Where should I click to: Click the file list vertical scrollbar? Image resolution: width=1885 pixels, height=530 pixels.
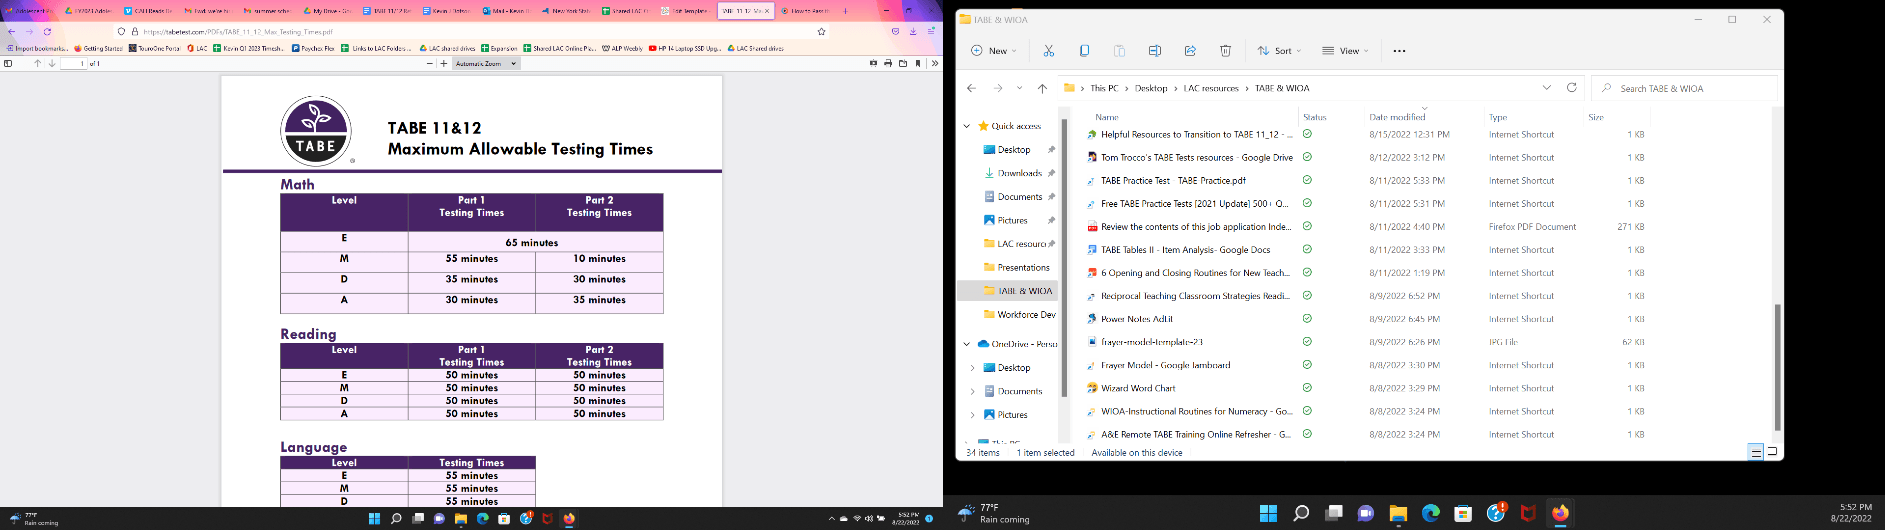[x=1777, y=366]
